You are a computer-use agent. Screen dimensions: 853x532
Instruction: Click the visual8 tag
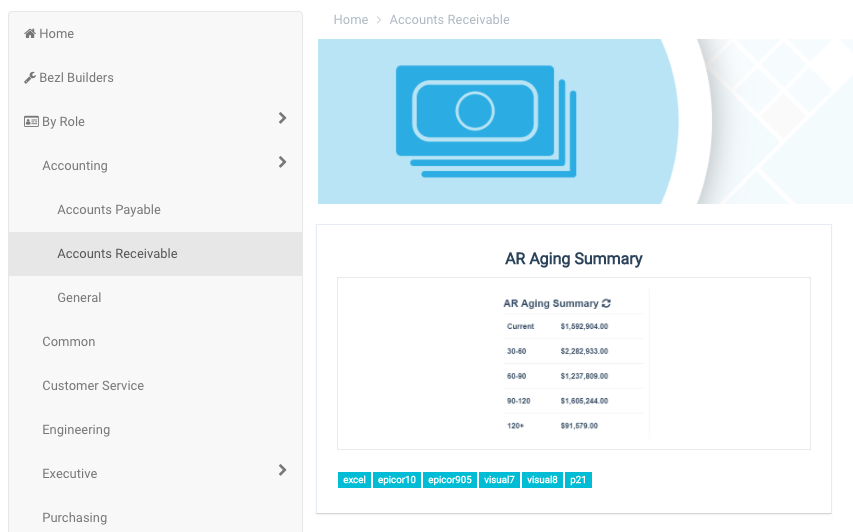coord(542,480)
